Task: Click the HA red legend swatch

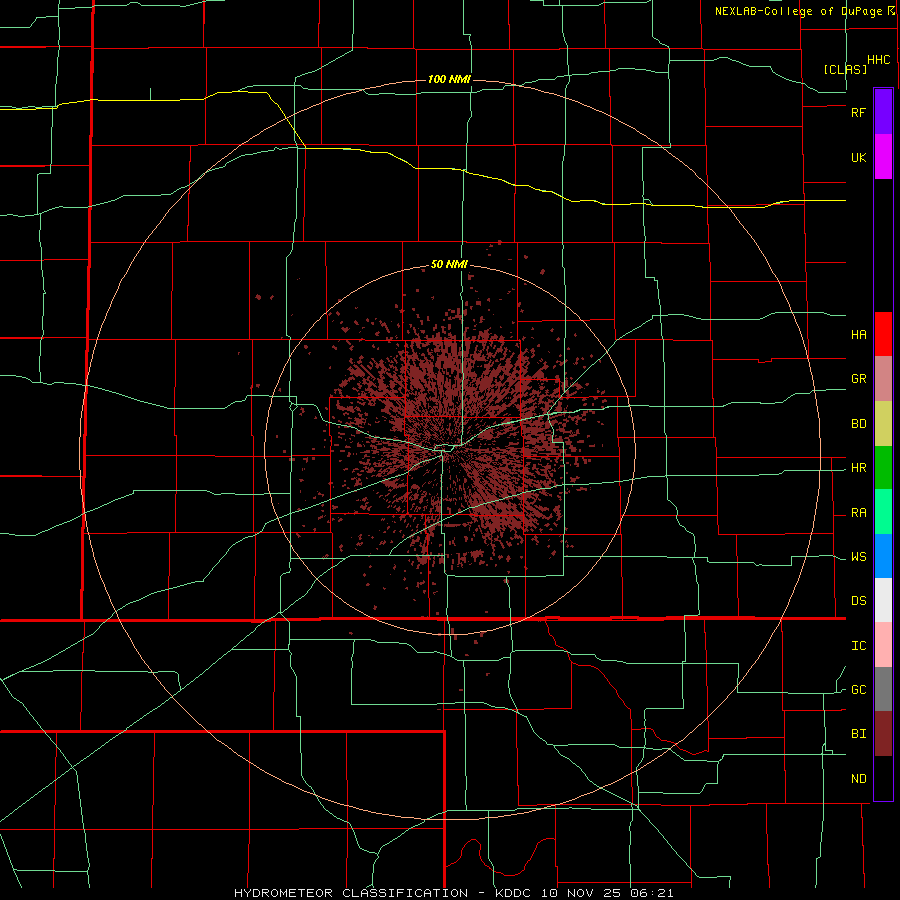Action: pyautogui.click(x=883, y=334)
